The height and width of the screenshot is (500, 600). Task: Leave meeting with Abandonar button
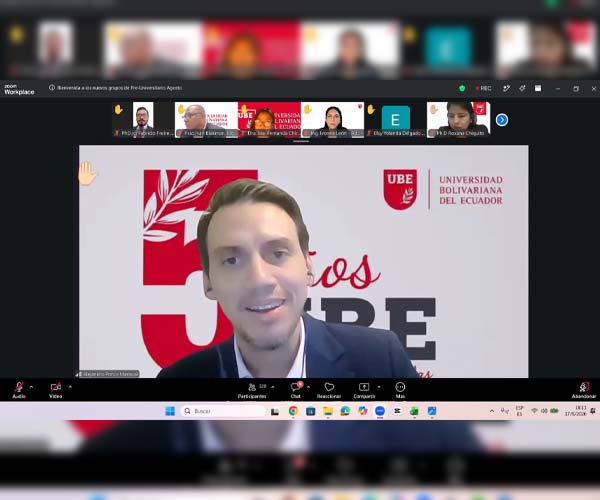(x=584, y=390)
